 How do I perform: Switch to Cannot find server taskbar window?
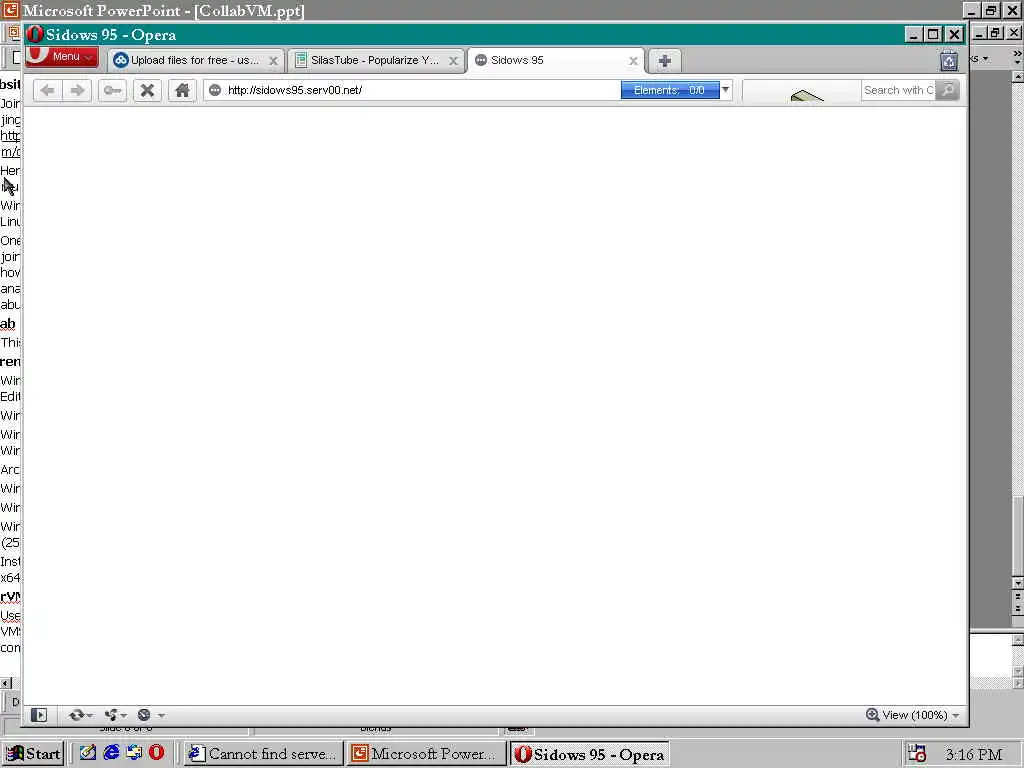click(x=263, y=754)
